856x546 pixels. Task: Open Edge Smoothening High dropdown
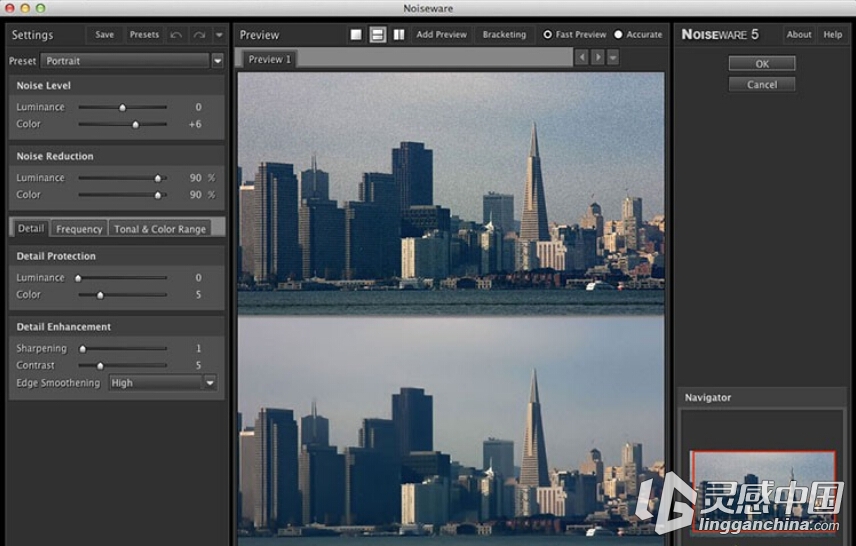(163, 383)
